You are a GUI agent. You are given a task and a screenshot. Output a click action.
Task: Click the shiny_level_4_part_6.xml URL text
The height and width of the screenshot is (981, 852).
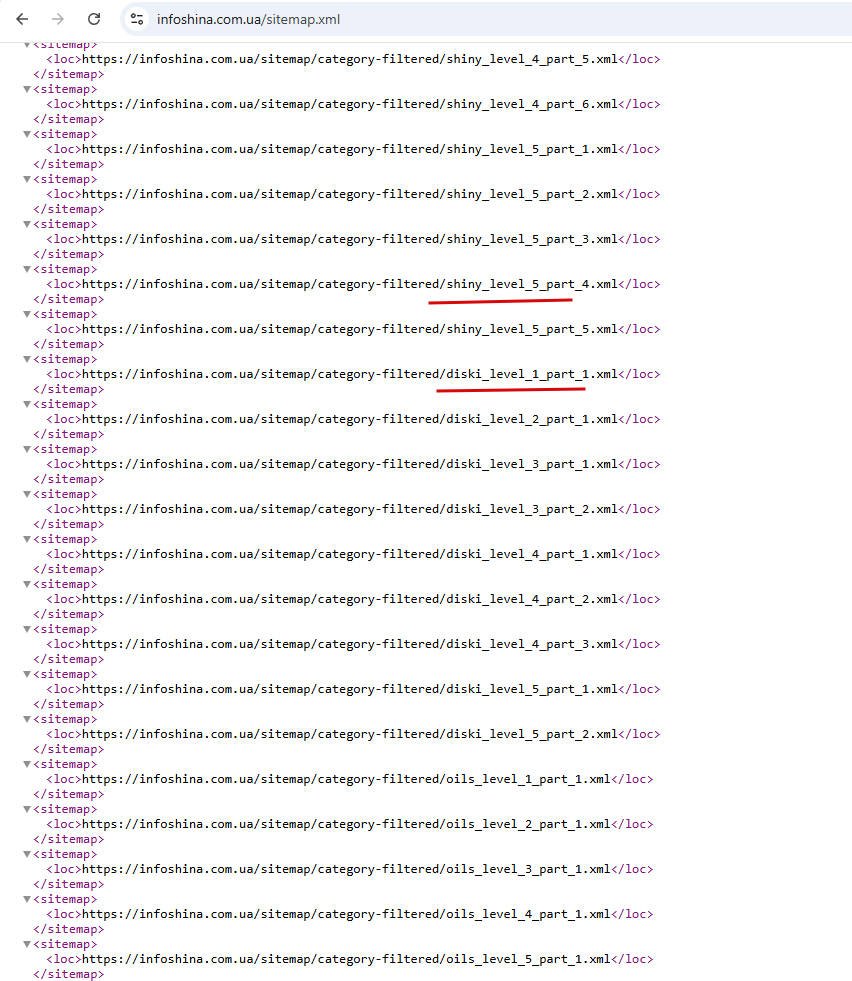pos(350,104)
